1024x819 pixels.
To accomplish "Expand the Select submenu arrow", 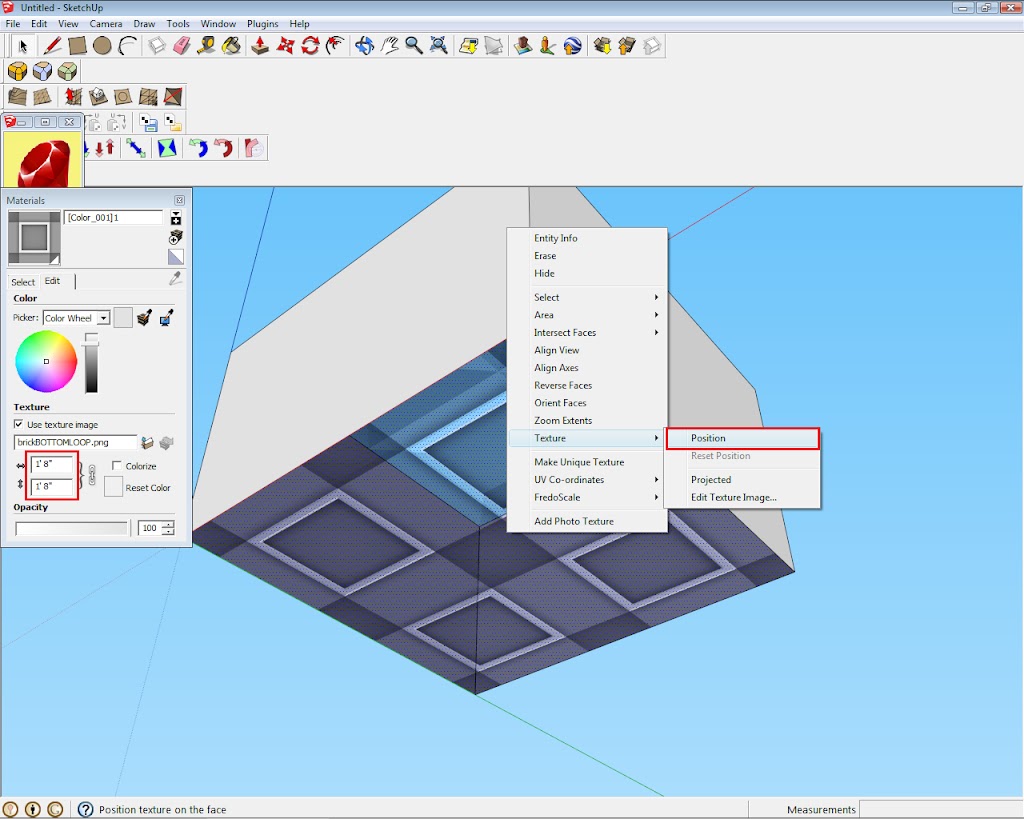I will coord(656,297).
